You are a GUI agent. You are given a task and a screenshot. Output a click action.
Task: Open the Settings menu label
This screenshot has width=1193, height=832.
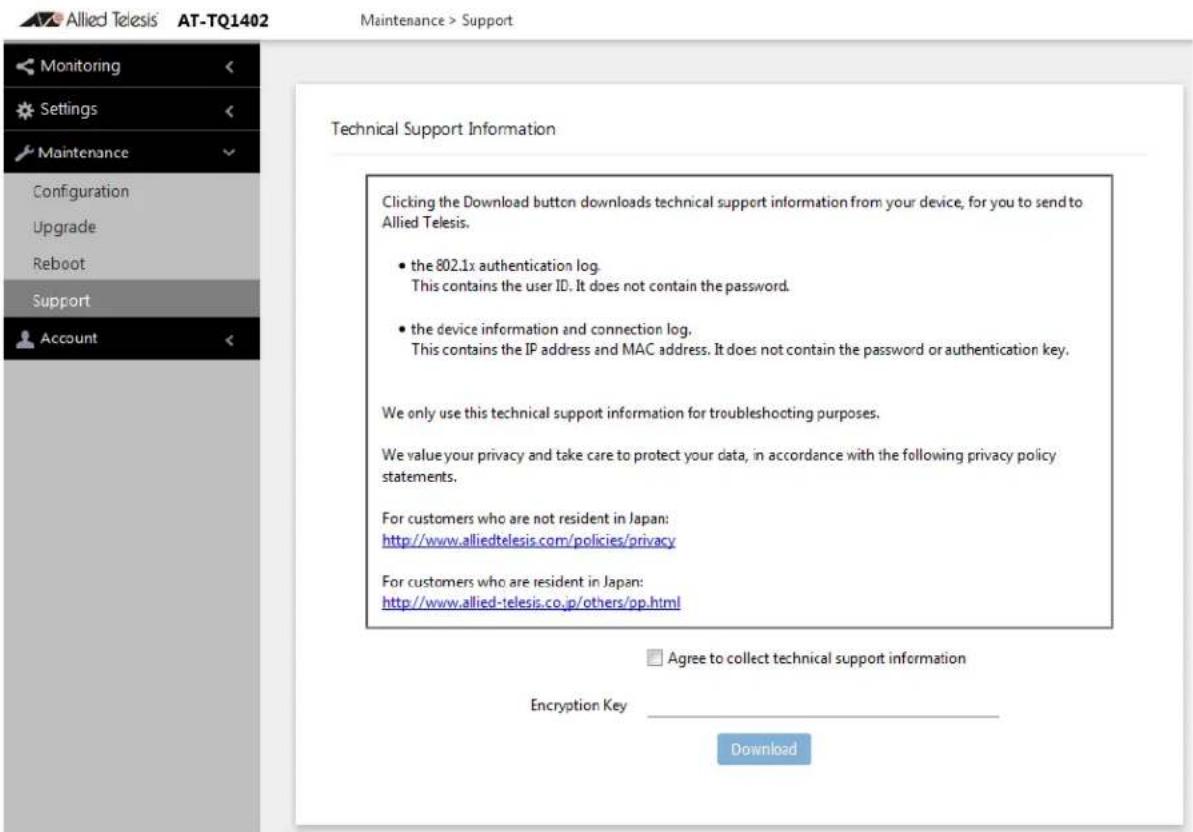tap(68, 109)
